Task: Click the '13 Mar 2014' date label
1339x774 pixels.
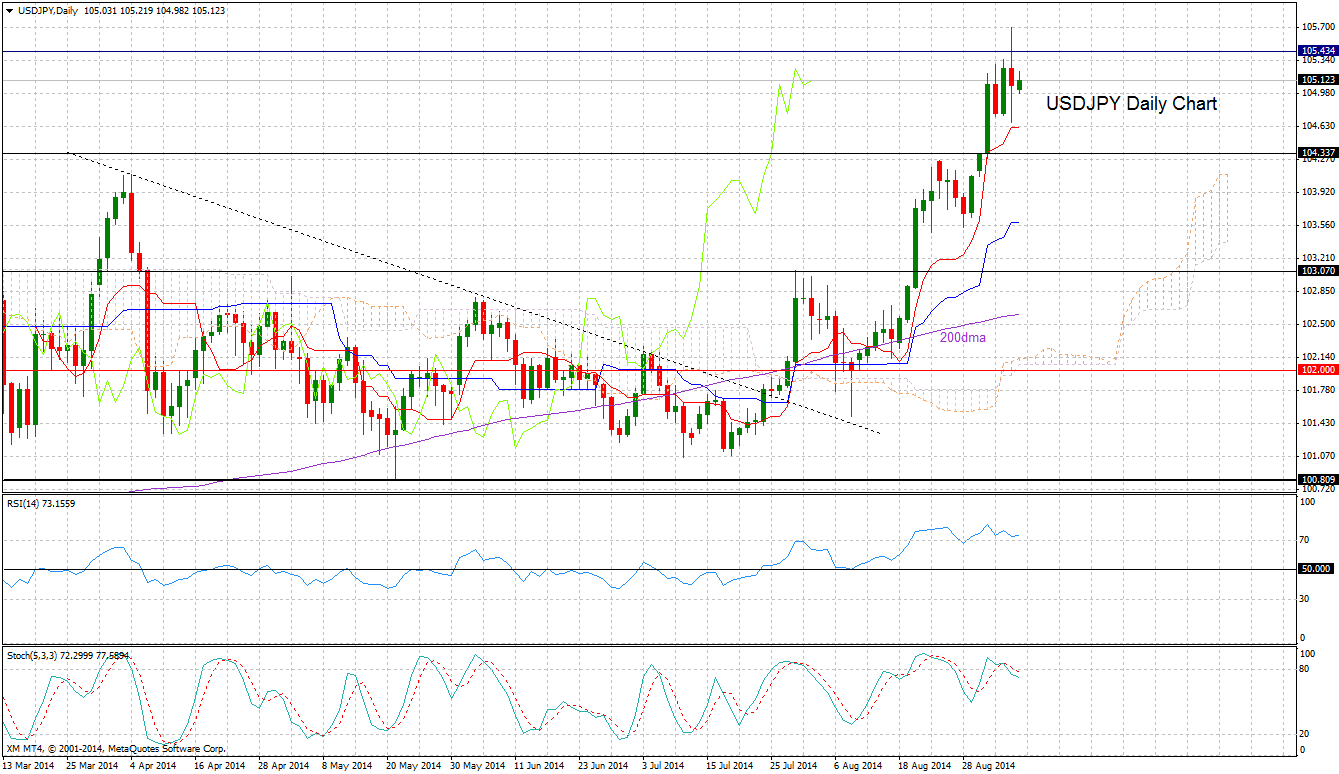Action: [x=28, y=766]
